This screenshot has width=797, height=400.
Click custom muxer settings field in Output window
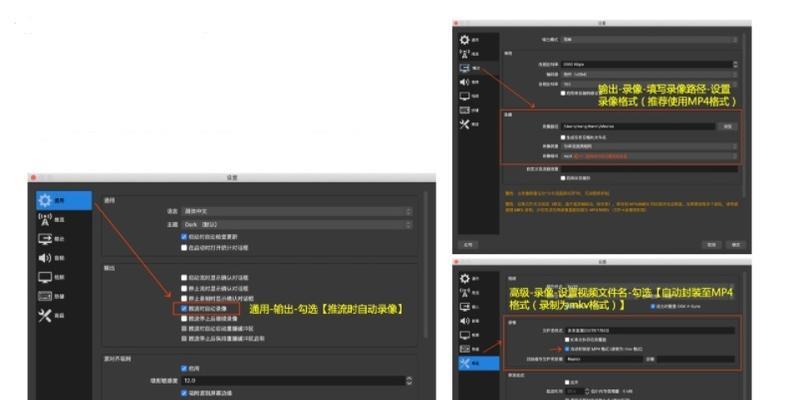tap(649, 169)
